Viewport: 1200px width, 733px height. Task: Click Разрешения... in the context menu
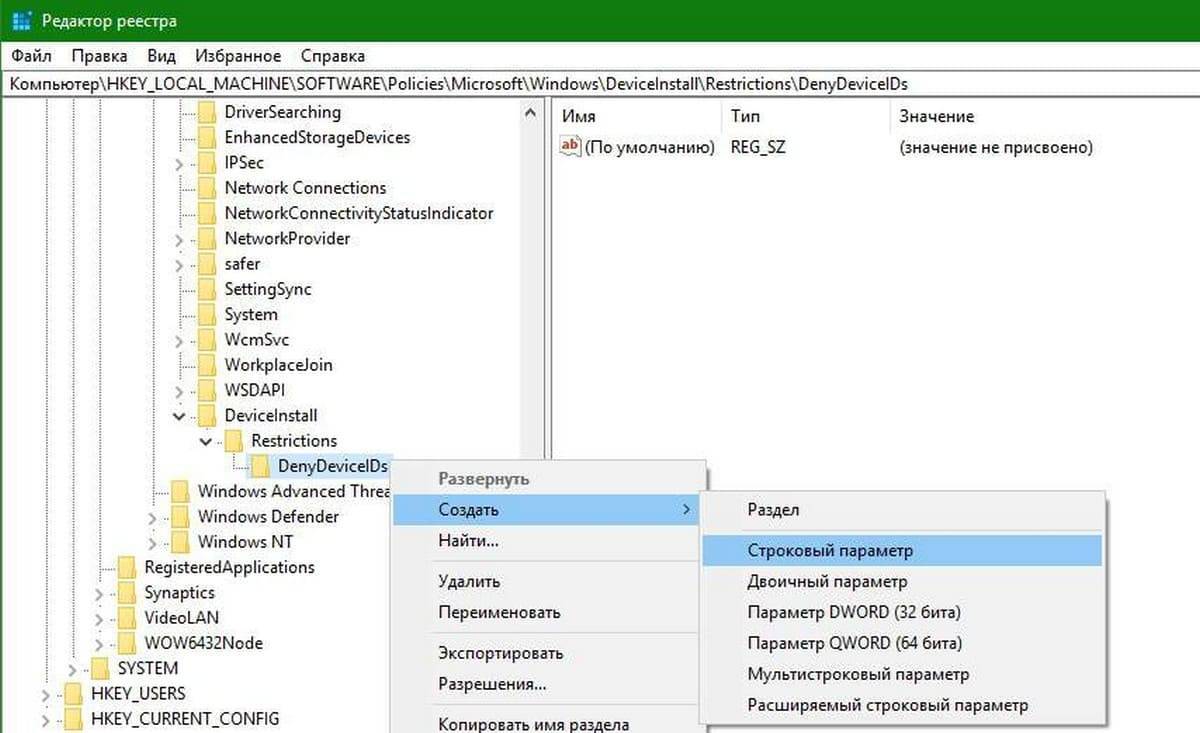point(547,684)
